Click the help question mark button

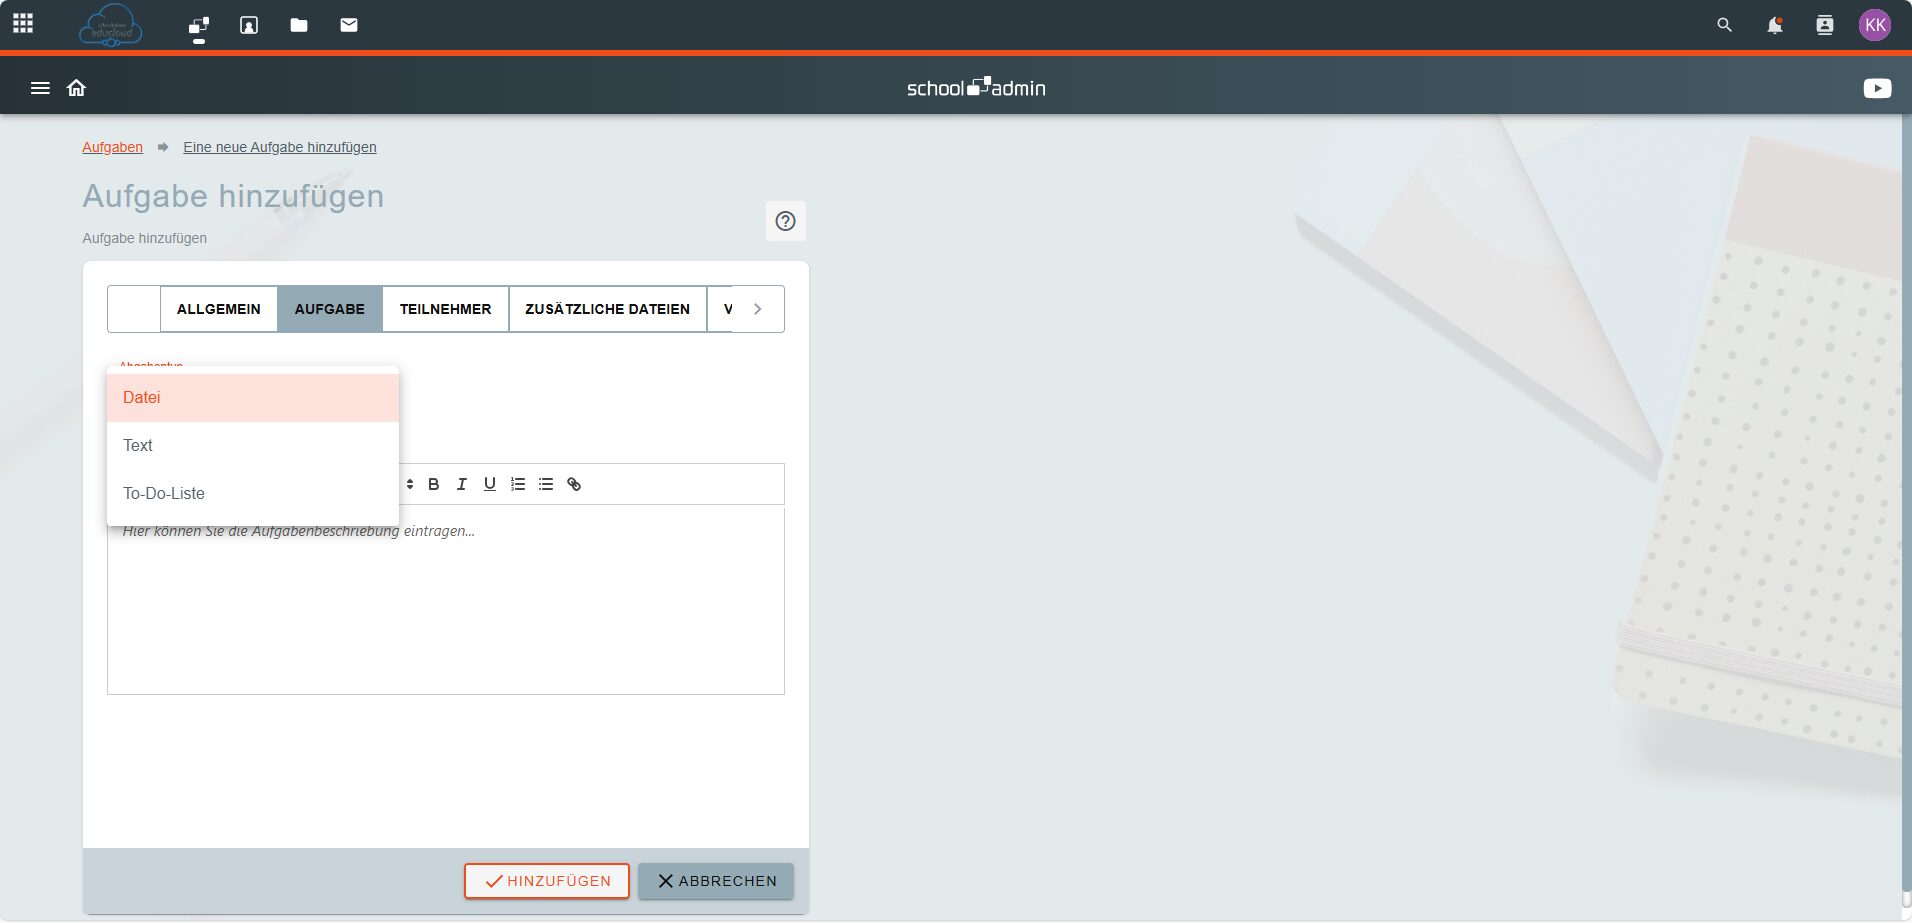785,221
